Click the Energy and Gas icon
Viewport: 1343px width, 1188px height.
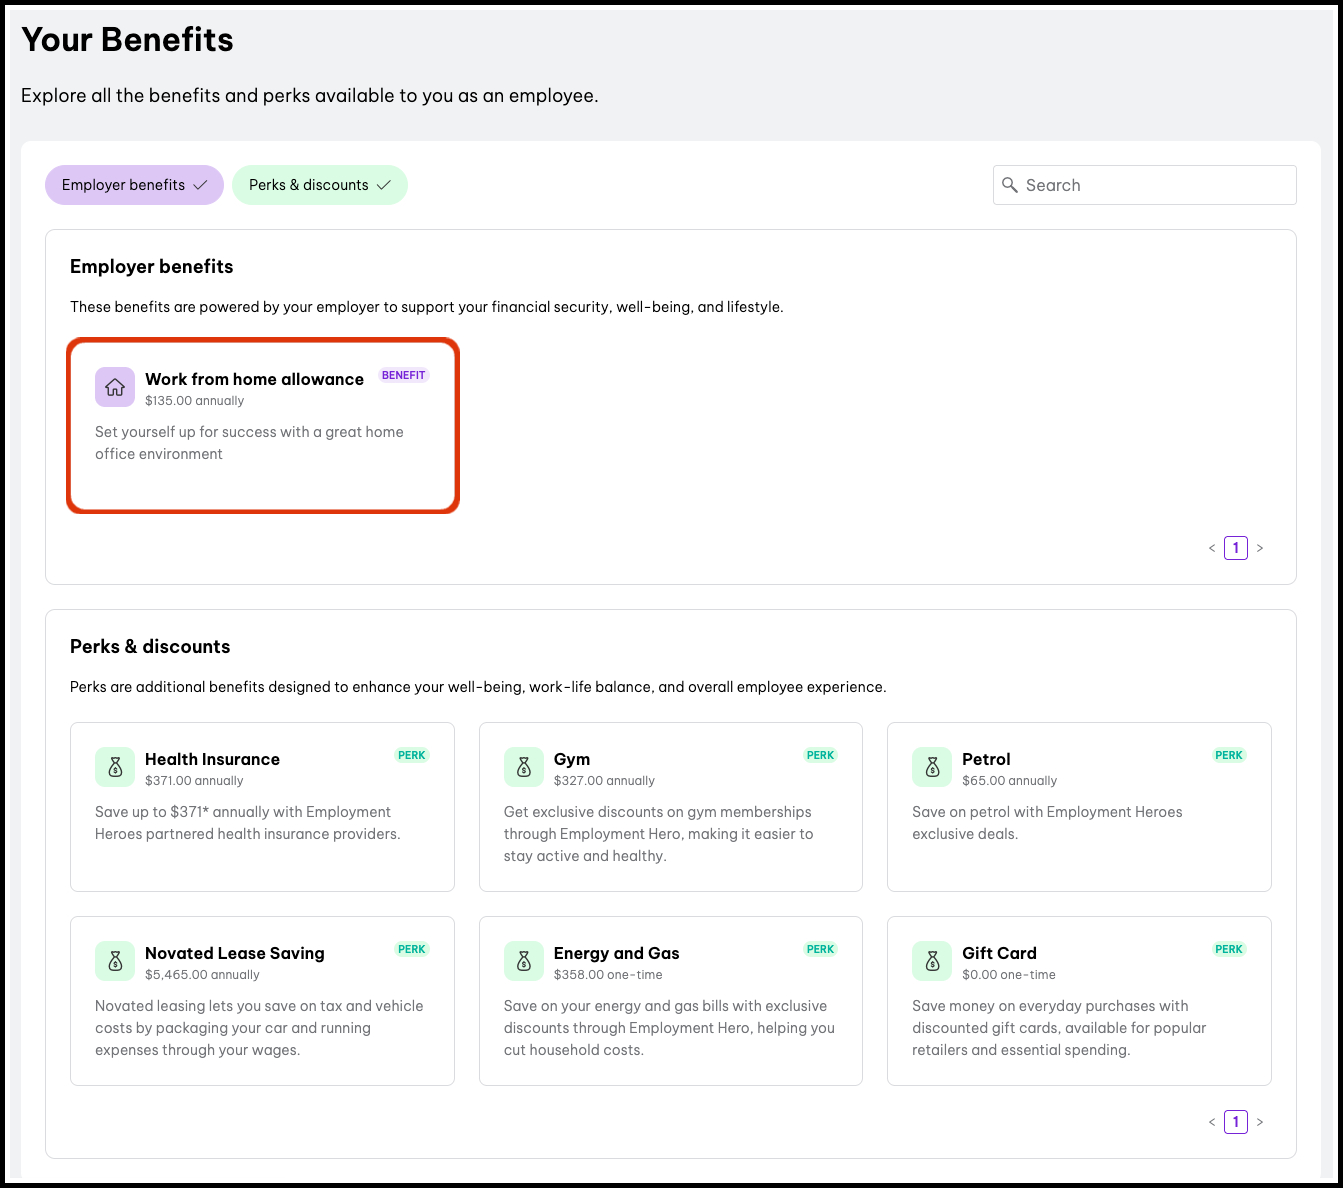click(x=523, y=961)
